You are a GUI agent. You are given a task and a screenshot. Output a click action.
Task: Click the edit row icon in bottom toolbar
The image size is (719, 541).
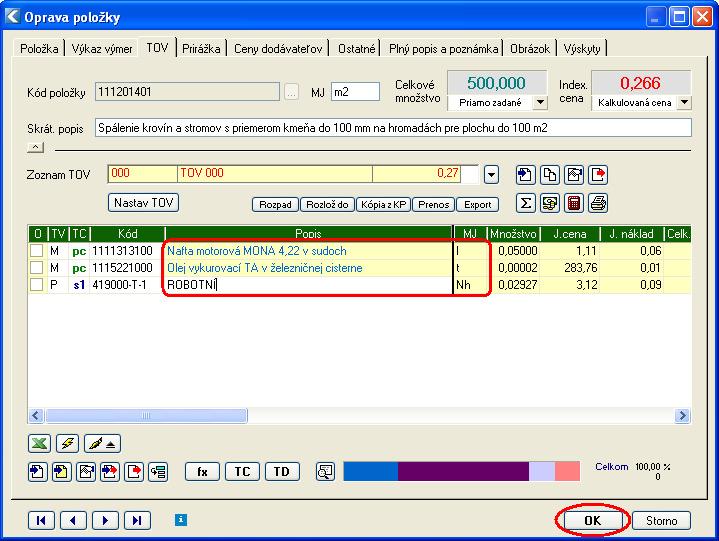pyautogui.click(x=86, y=471)
